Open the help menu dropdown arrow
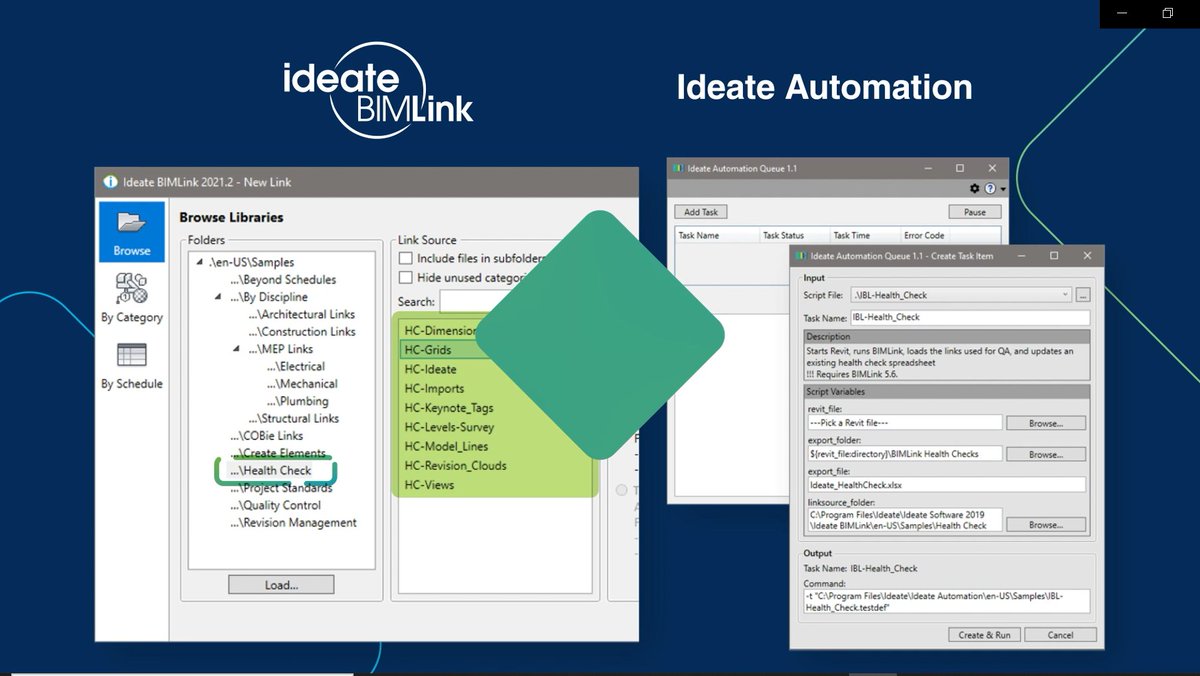The height and width of the screenshot is (676, 1200). (x=1002, y=189)
